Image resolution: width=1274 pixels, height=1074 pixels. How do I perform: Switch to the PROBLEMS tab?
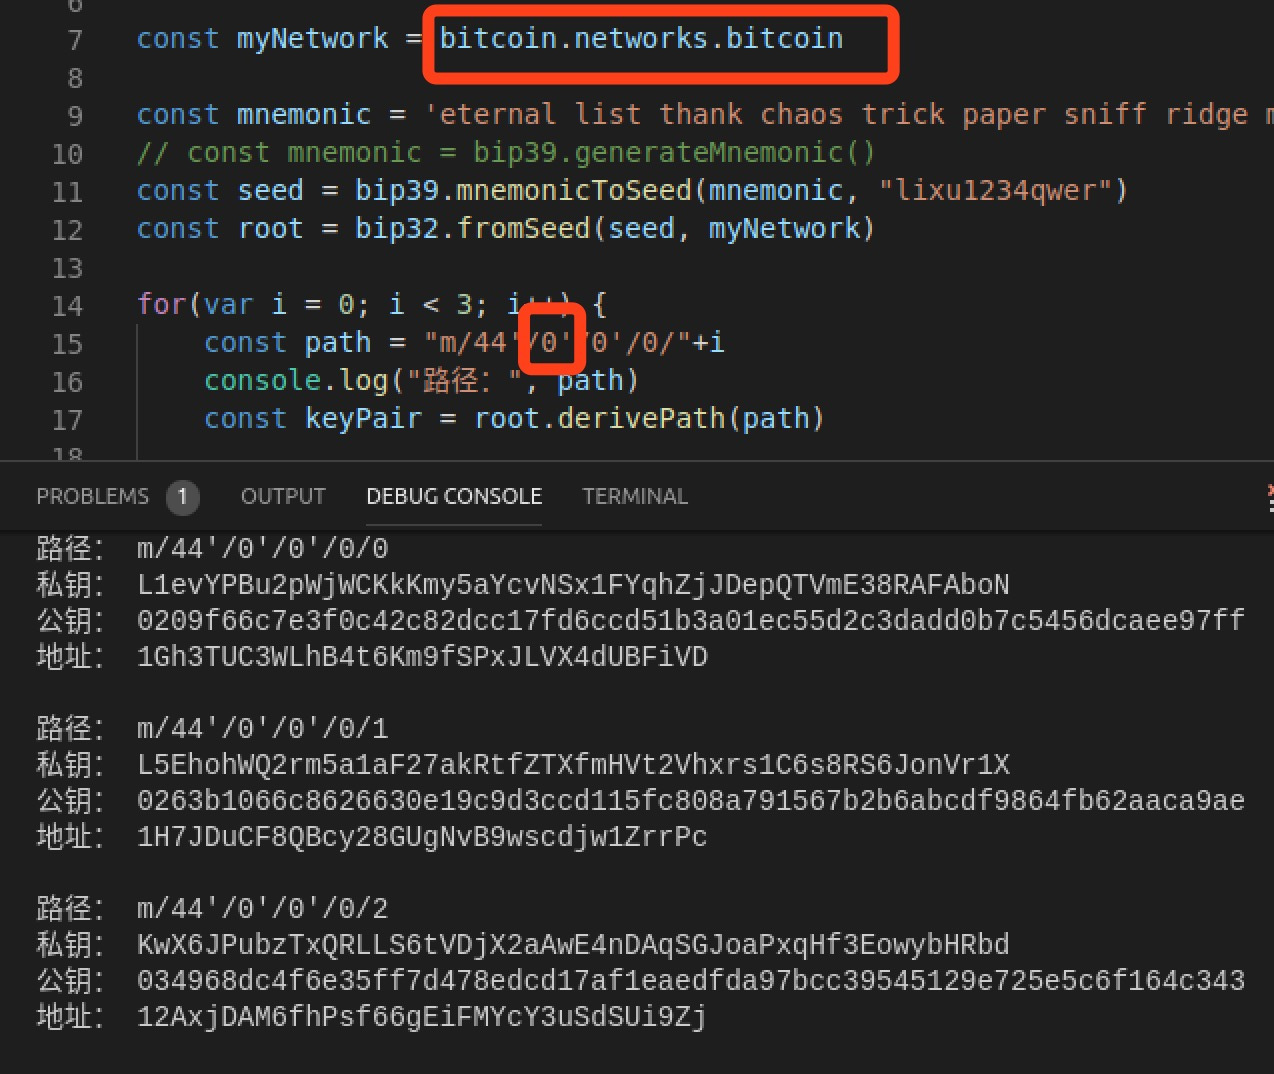tap(92, 496)
